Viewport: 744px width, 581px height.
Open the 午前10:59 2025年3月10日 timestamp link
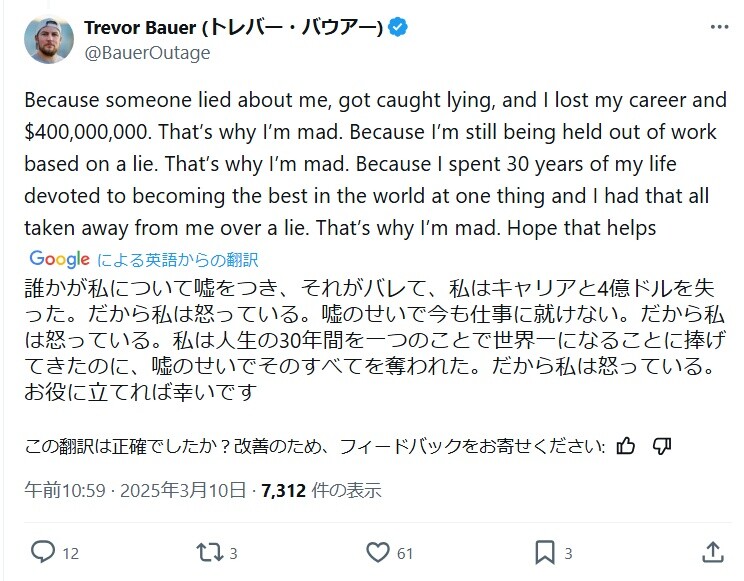click(x=137, y=491)
